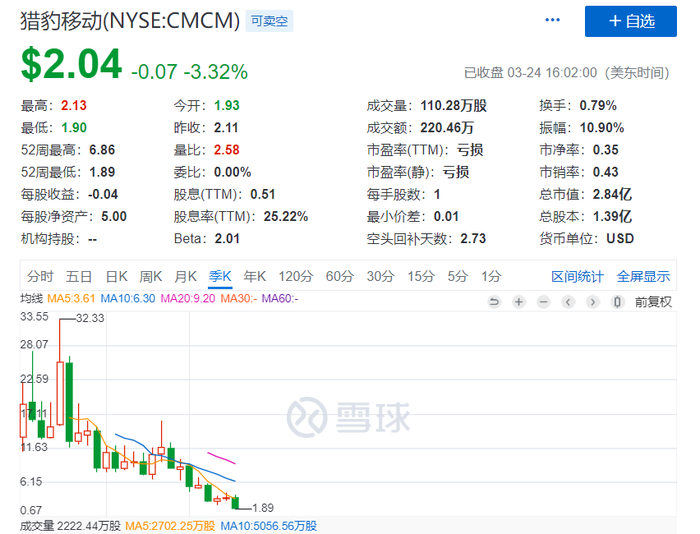Switch to the 30分 chart tab

[x=380, y=276]
